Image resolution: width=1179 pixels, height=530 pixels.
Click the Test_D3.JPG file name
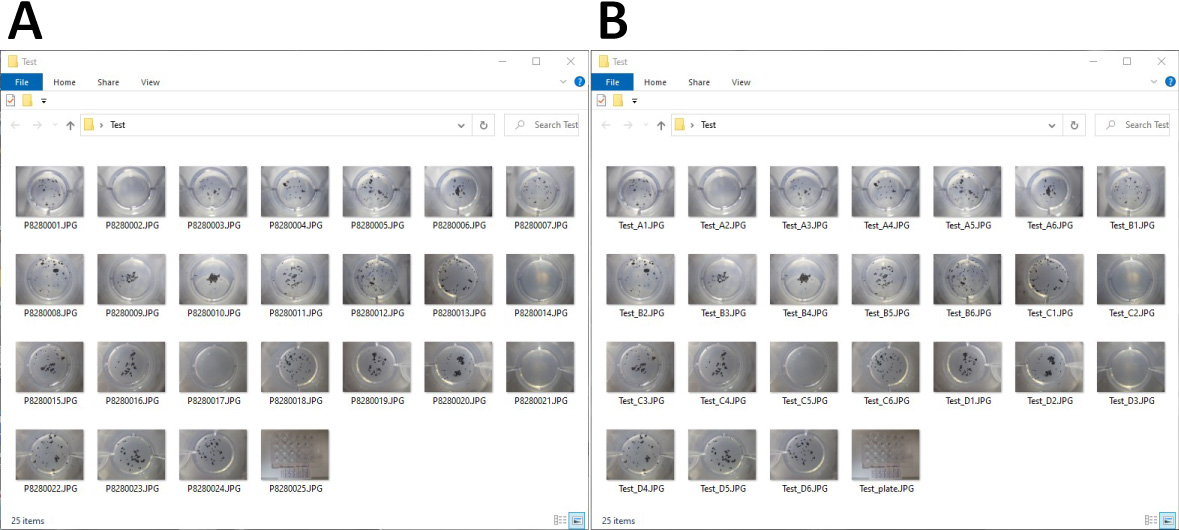pyautogui.click(x=1132, y=401)
